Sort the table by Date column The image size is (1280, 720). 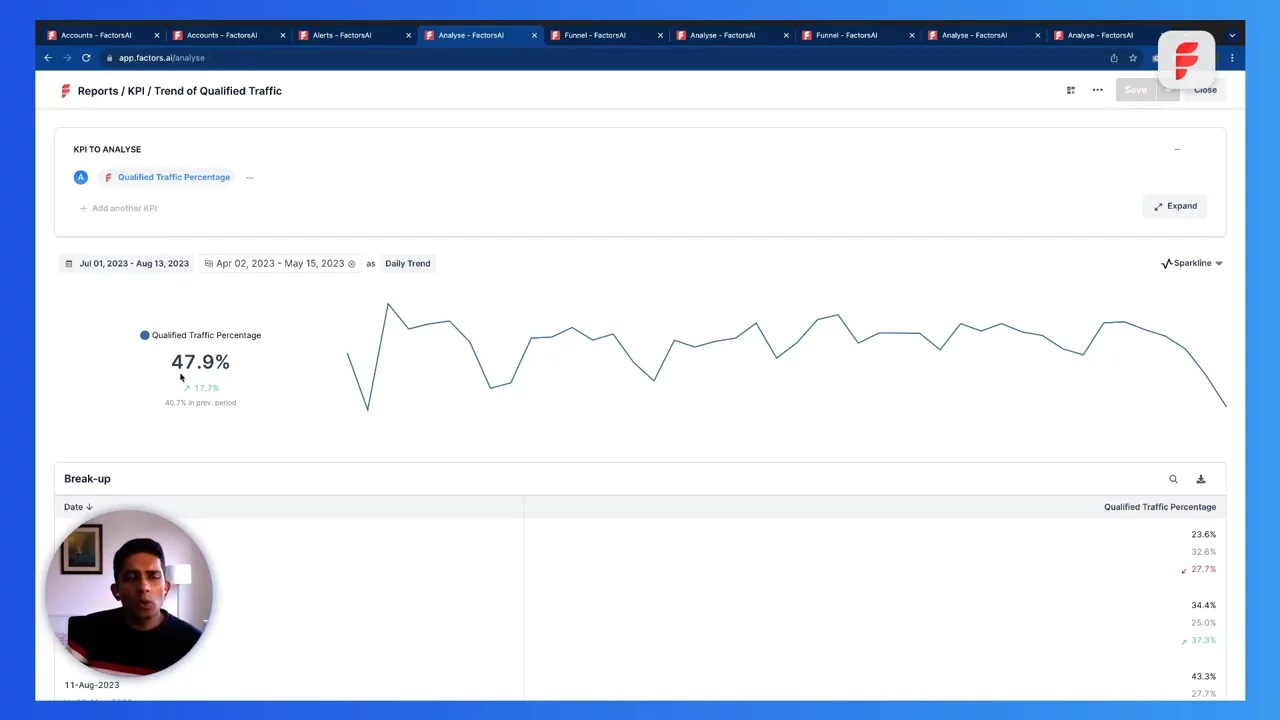pyautogui.click(x=78, y=507)
